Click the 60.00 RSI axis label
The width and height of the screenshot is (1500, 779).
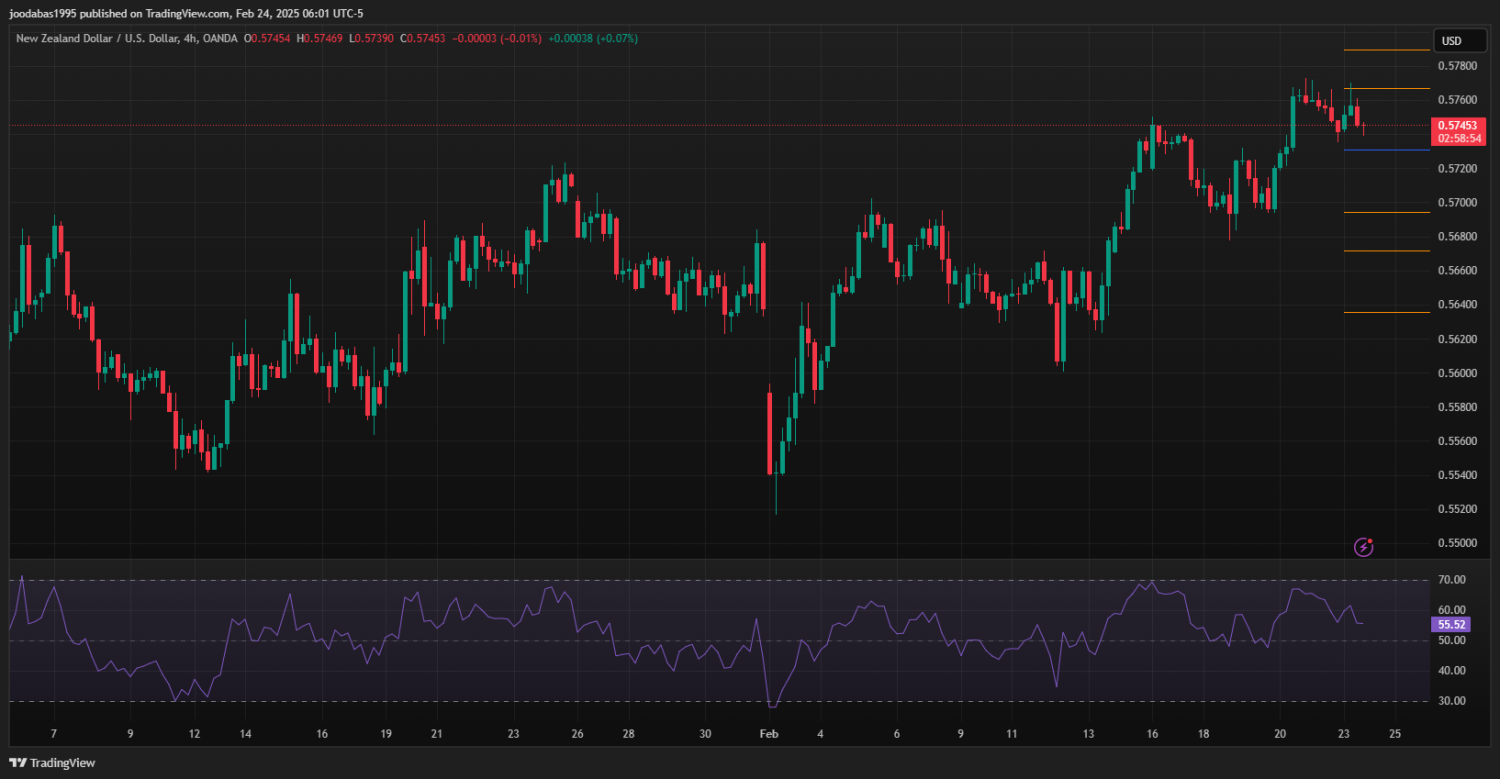pyautogui.click(x=1452, y=610)
